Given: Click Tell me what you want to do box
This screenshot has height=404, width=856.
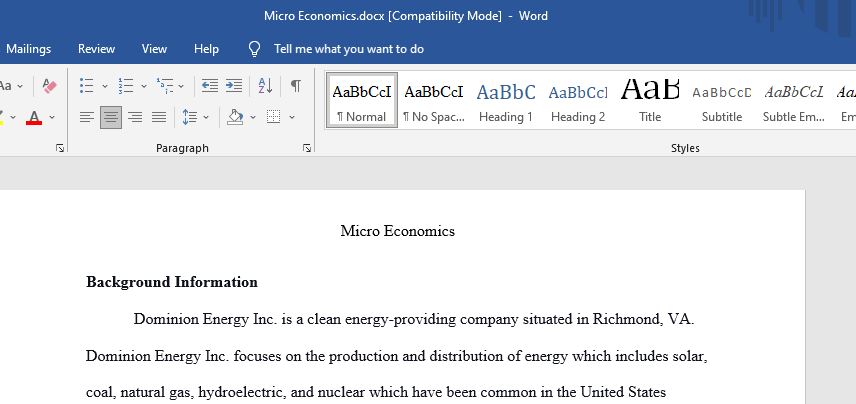Looking at the screenshot, I should pos(349,49).
